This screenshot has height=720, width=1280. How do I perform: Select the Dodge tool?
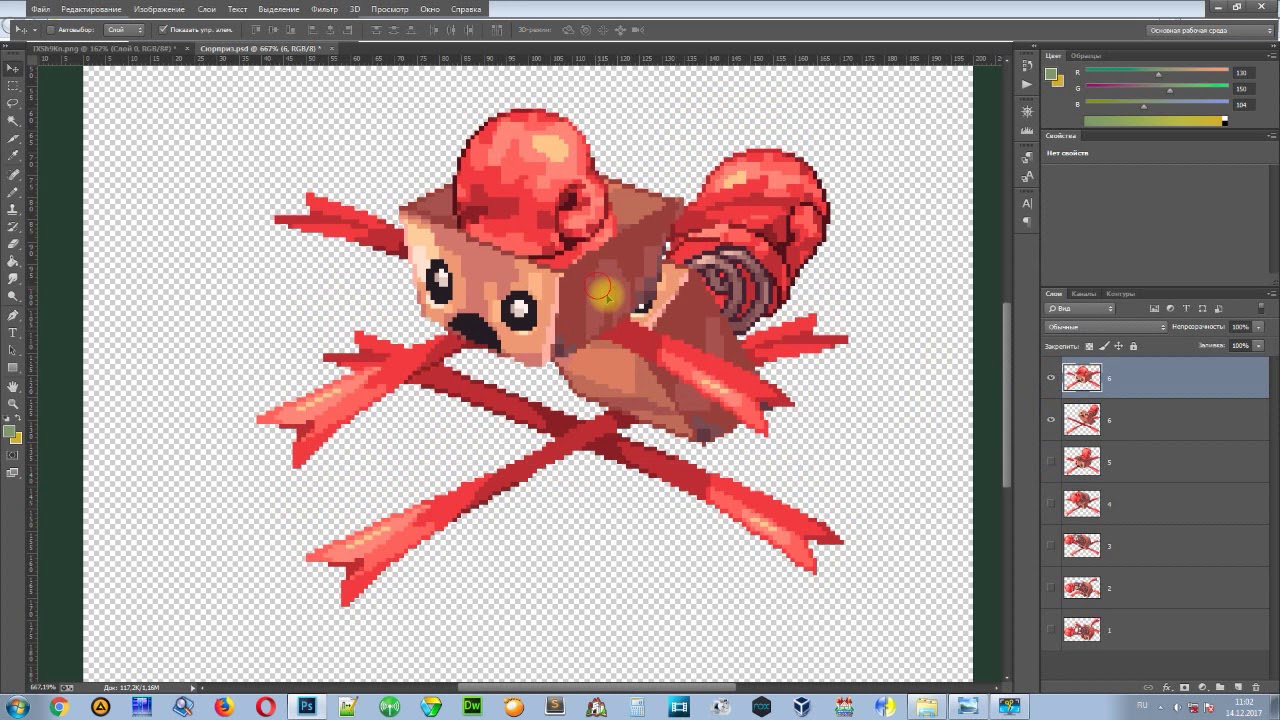[13, 296]
